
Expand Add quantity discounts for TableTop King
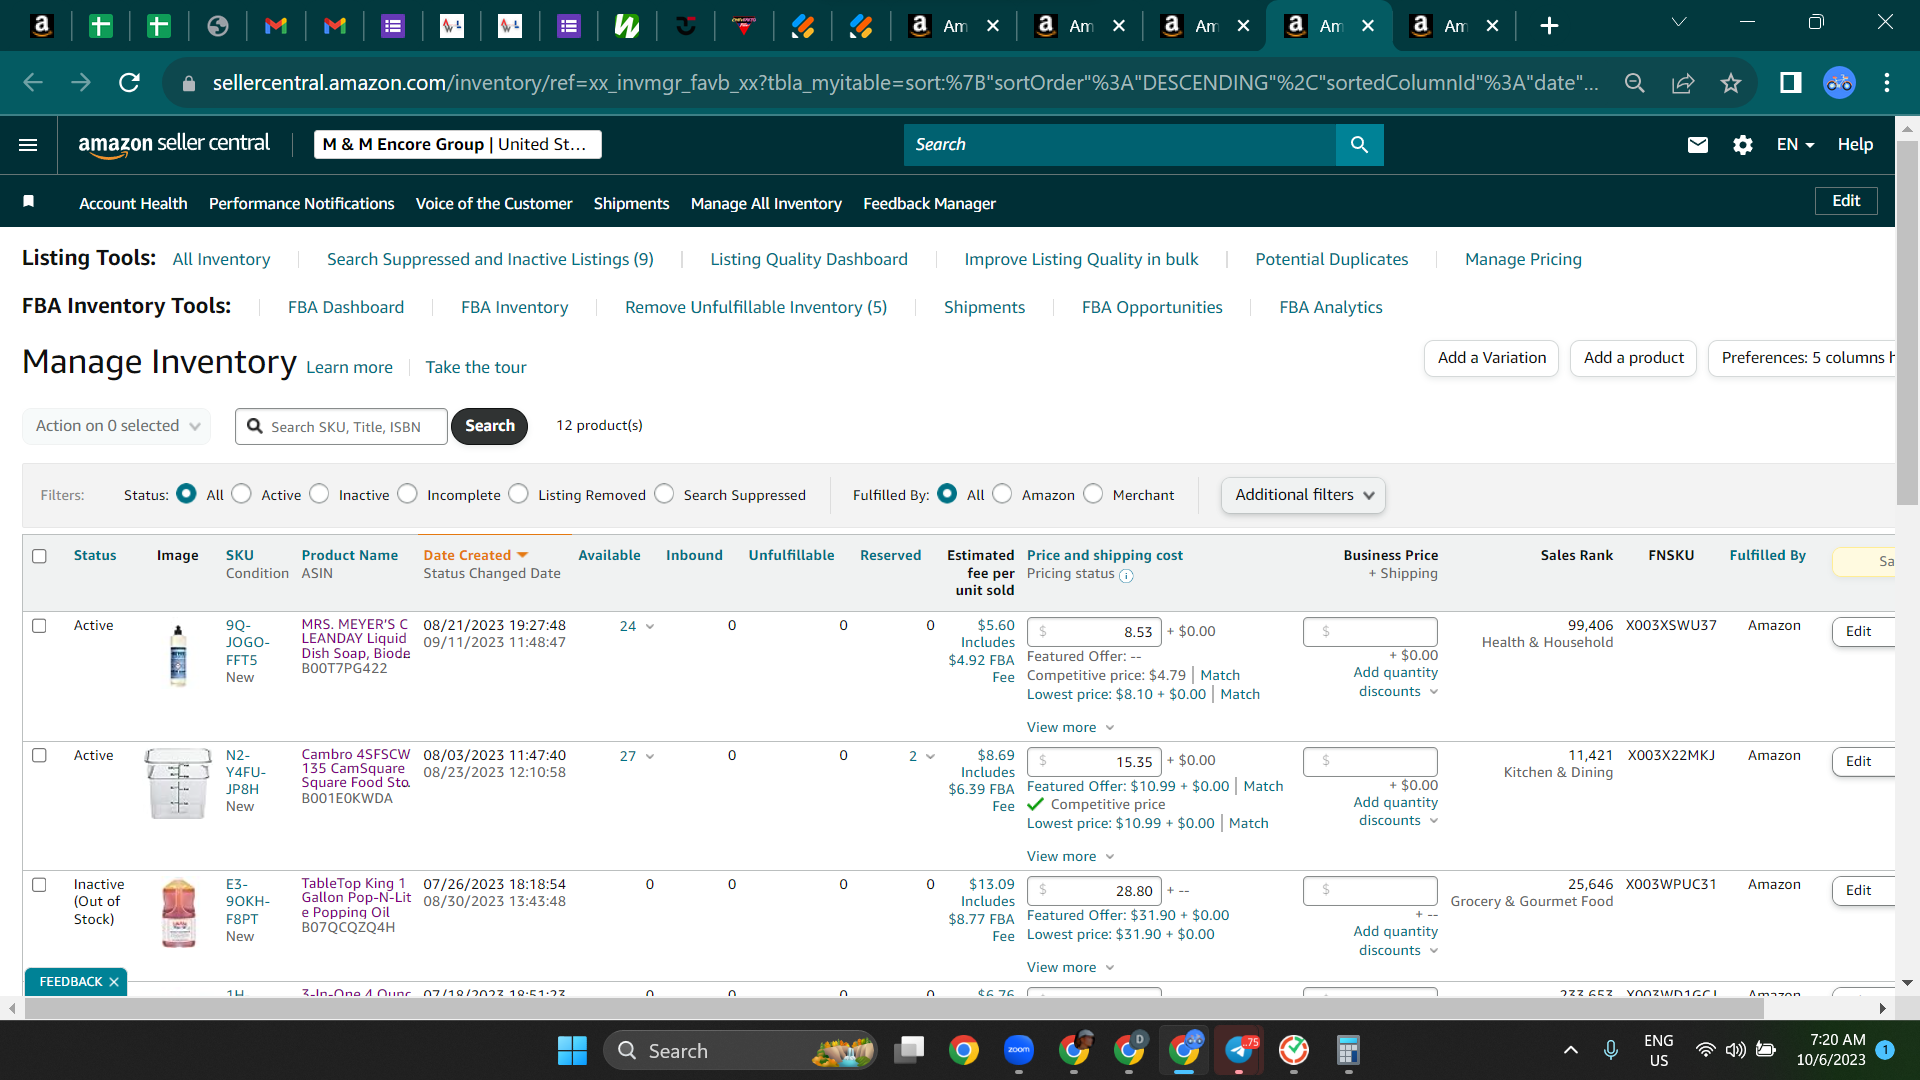(x=1396, y=941)
